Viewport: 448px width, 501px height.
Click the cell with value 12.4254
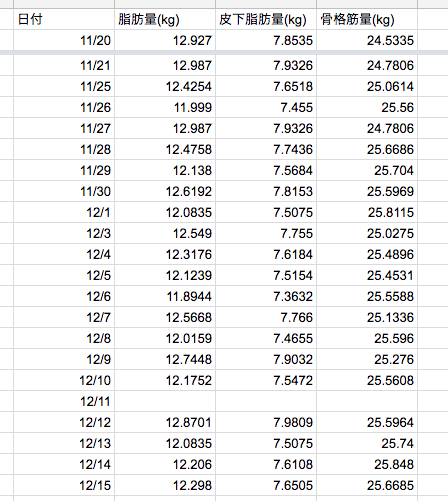tap(165, 86)
